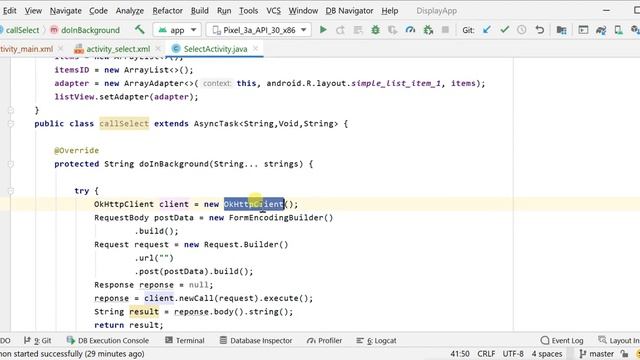Open the Window menu
Image resolution: width=640 pixels, height=360 pixels.
303,11
